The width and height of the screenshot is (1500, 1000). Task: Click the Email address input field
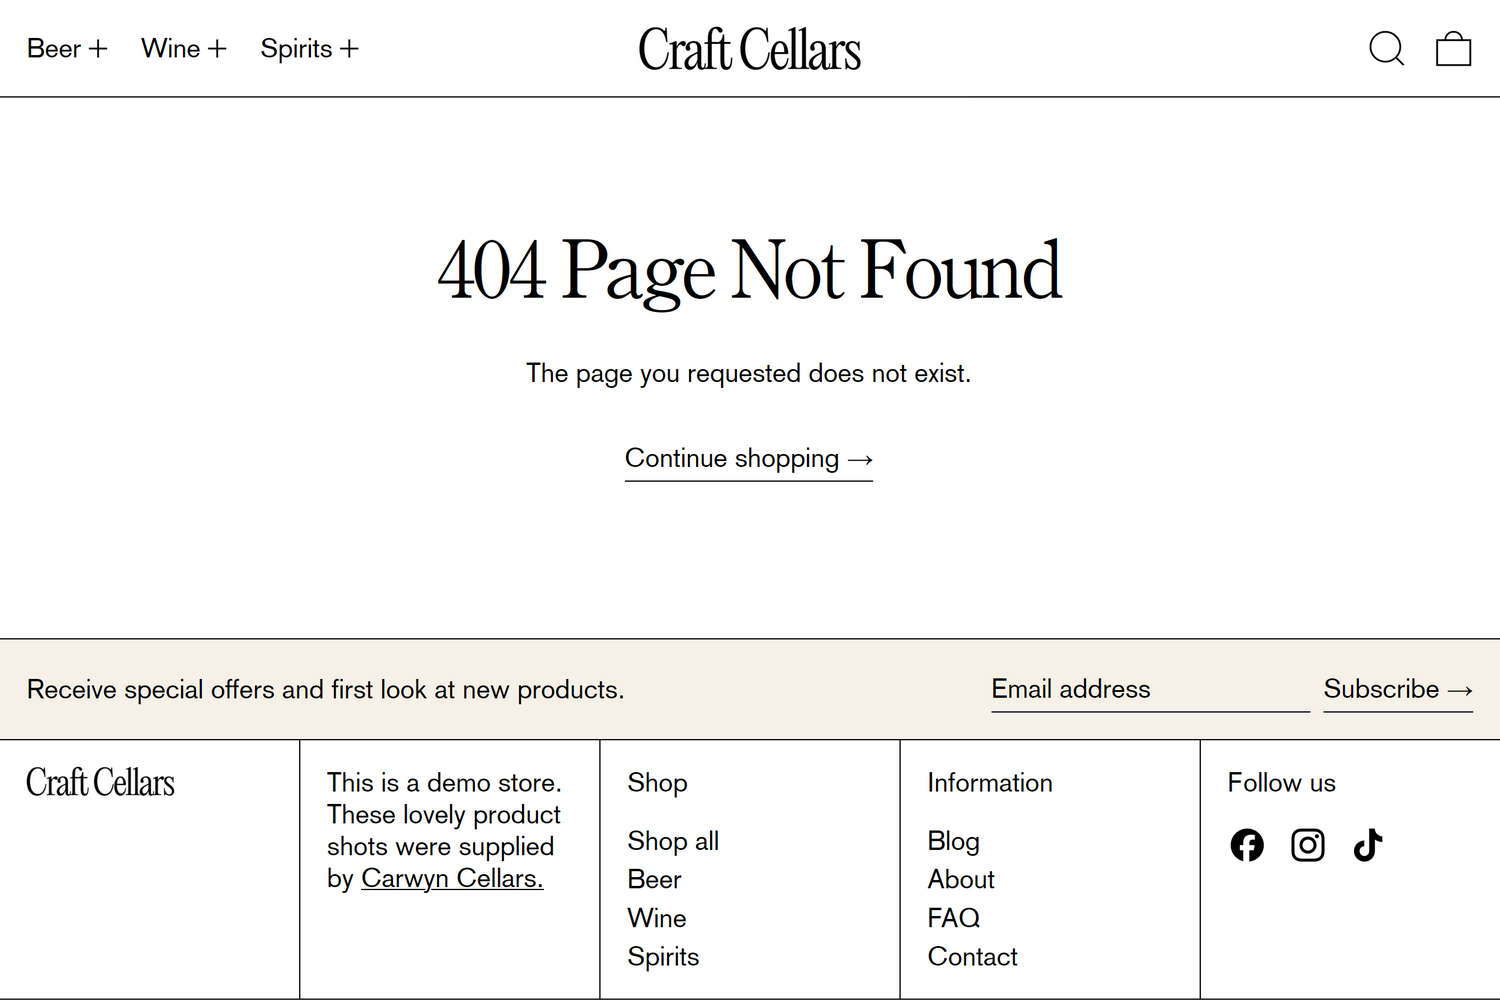pyautogui.click(x=1149, y=689)
